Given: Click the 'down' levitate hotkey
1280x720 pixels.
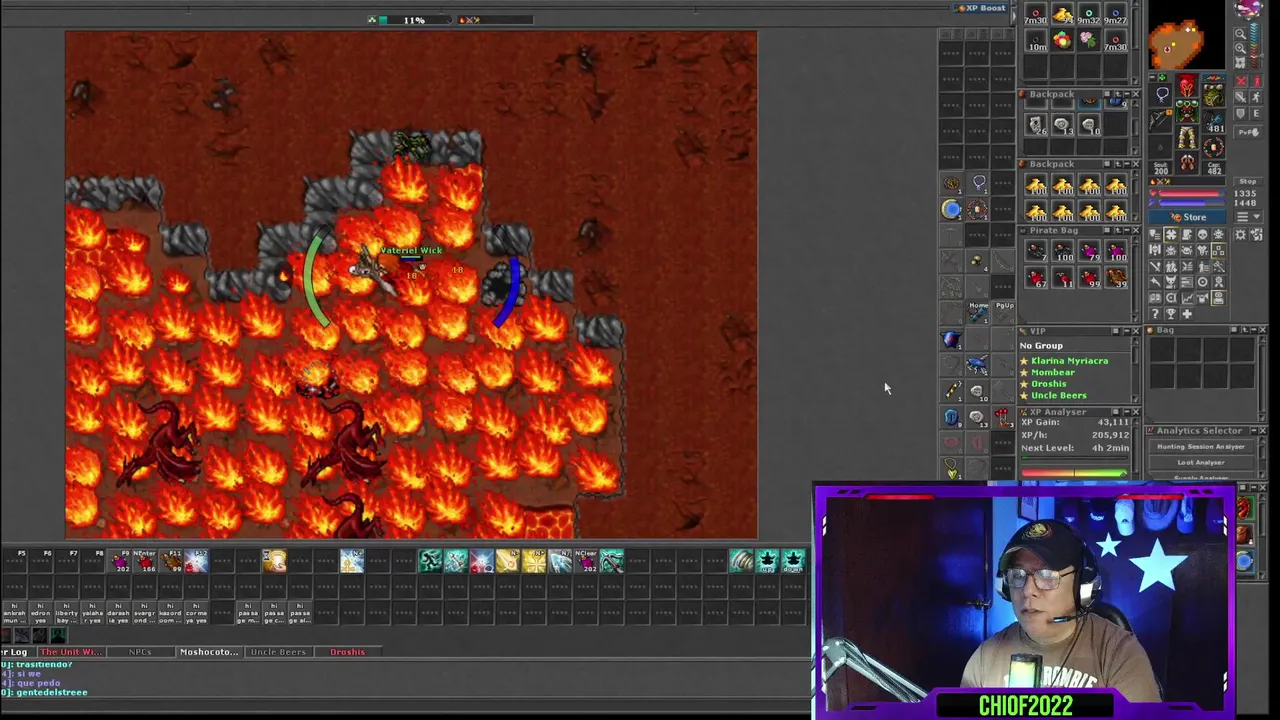Looking at the screenshot, I should pos(794,561).
